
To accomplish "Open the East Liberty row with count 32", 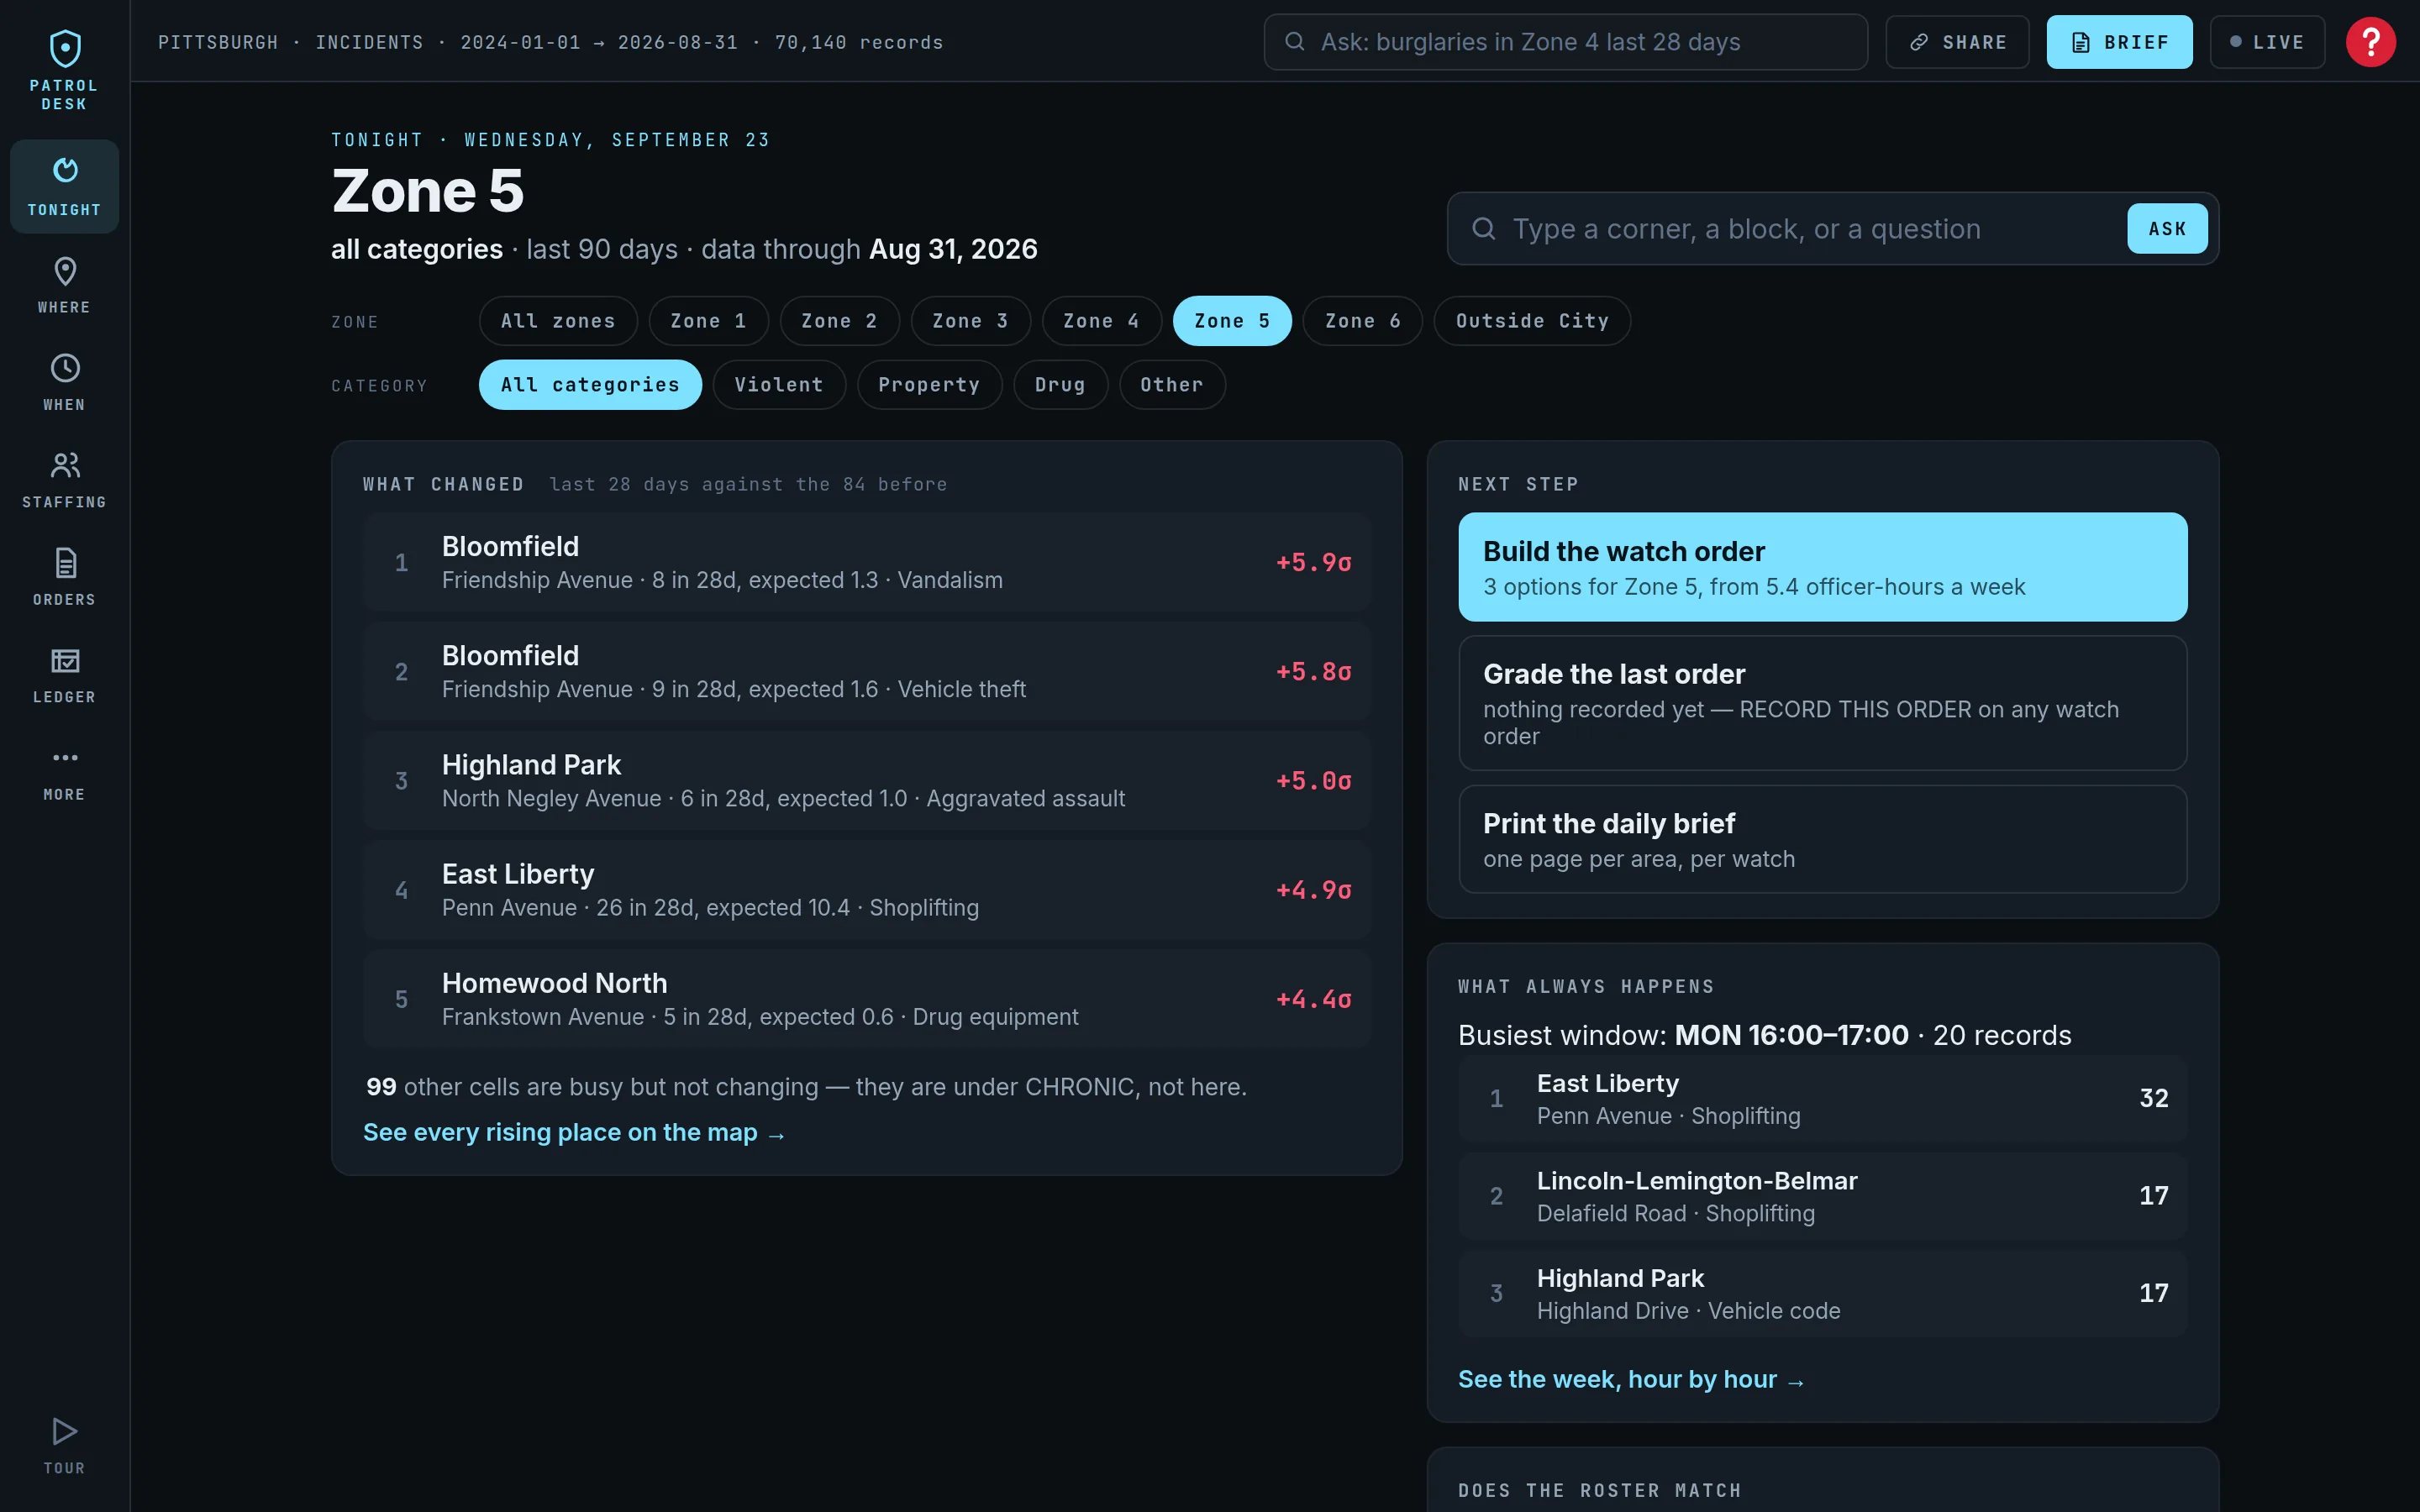I will coord(1822,1098).
